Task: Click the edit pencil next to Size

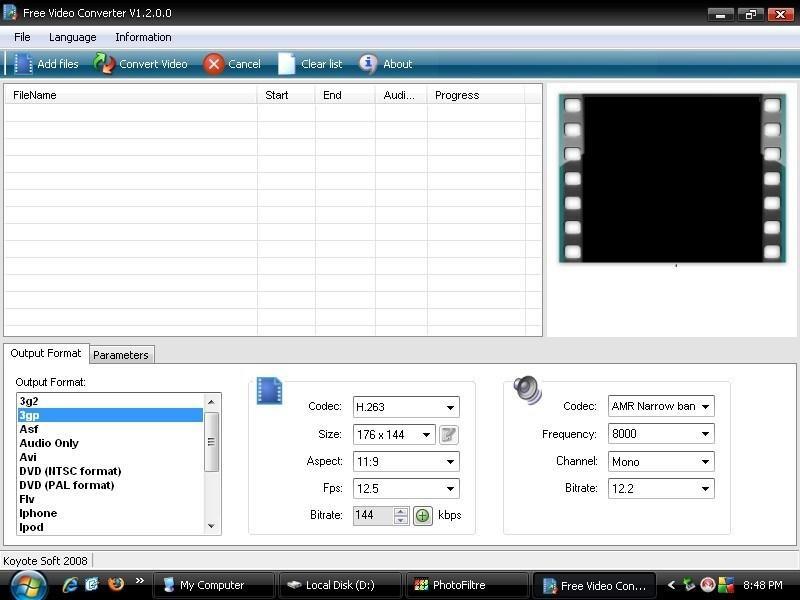Action: (447, 434)
